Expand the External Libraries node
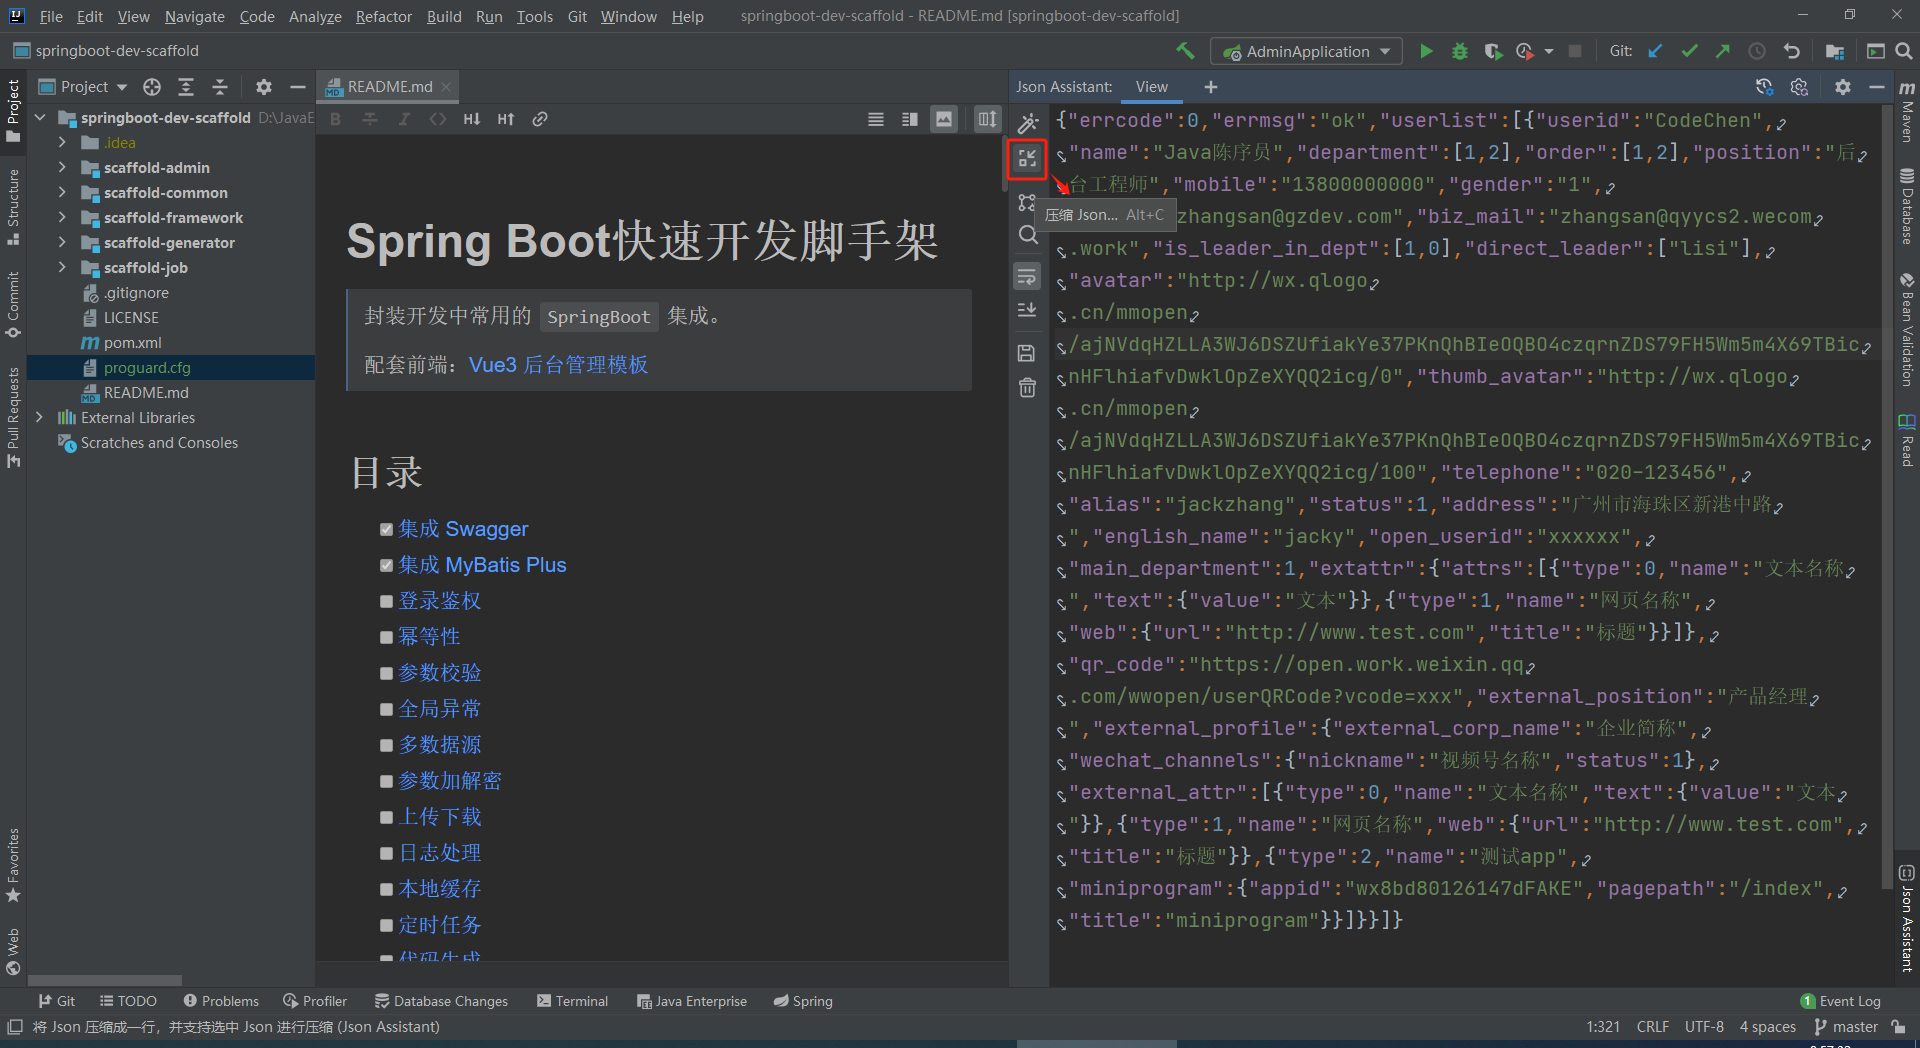 (40, 417)
